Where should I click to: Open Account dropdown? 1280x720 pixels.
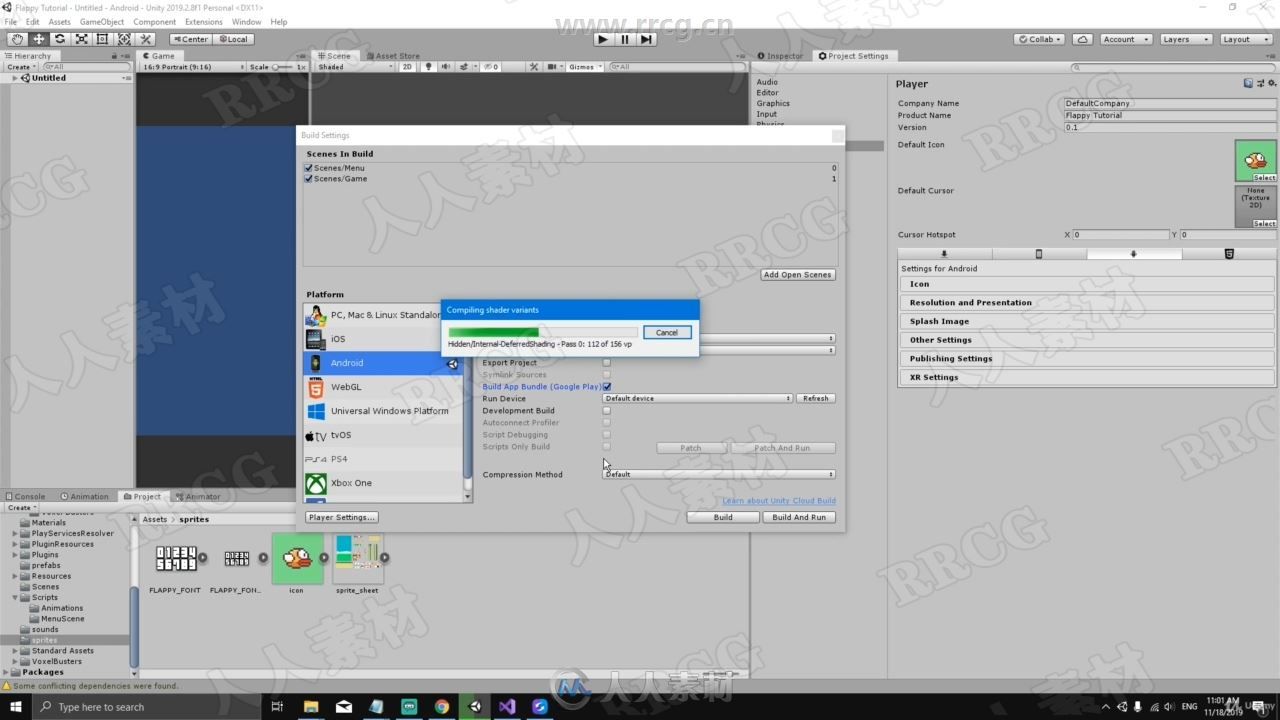tap(1124, 39)
